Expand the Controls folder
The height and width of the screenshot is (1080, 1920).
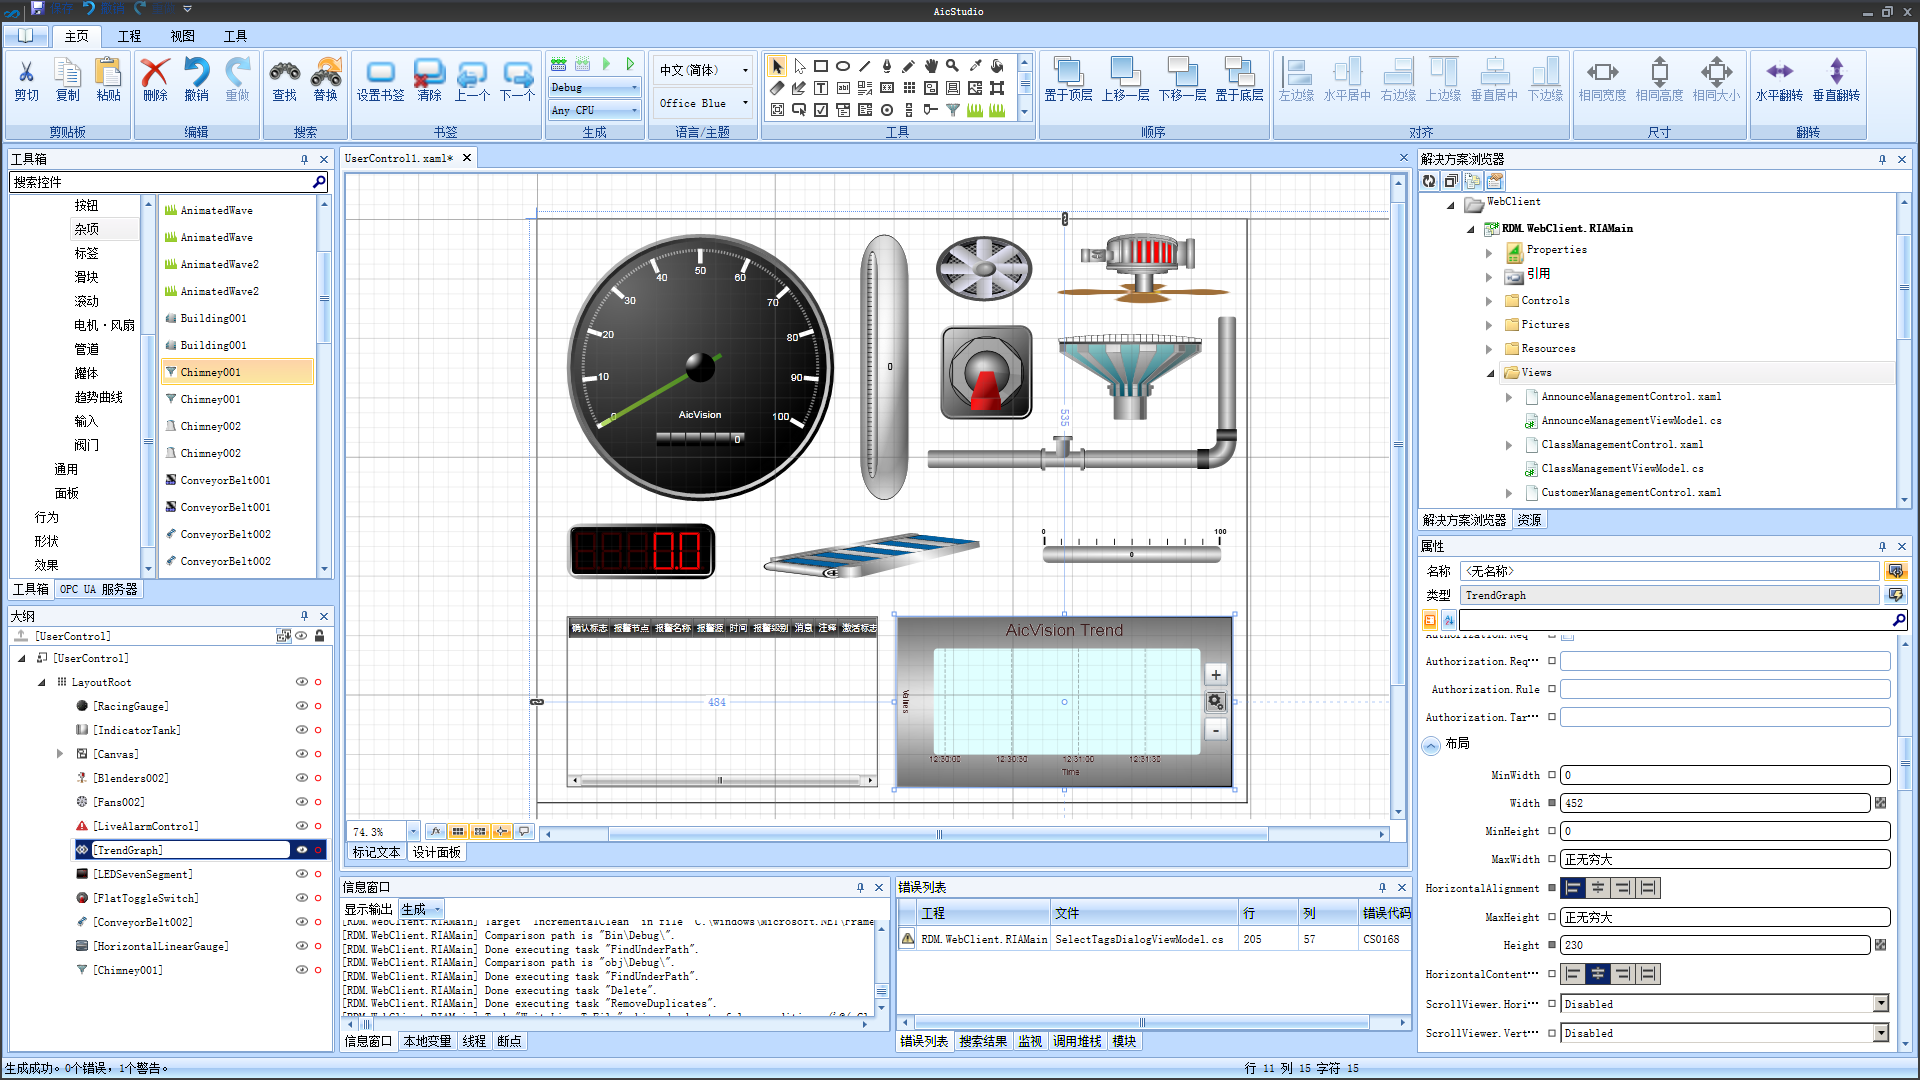(x=1489, y=301)
